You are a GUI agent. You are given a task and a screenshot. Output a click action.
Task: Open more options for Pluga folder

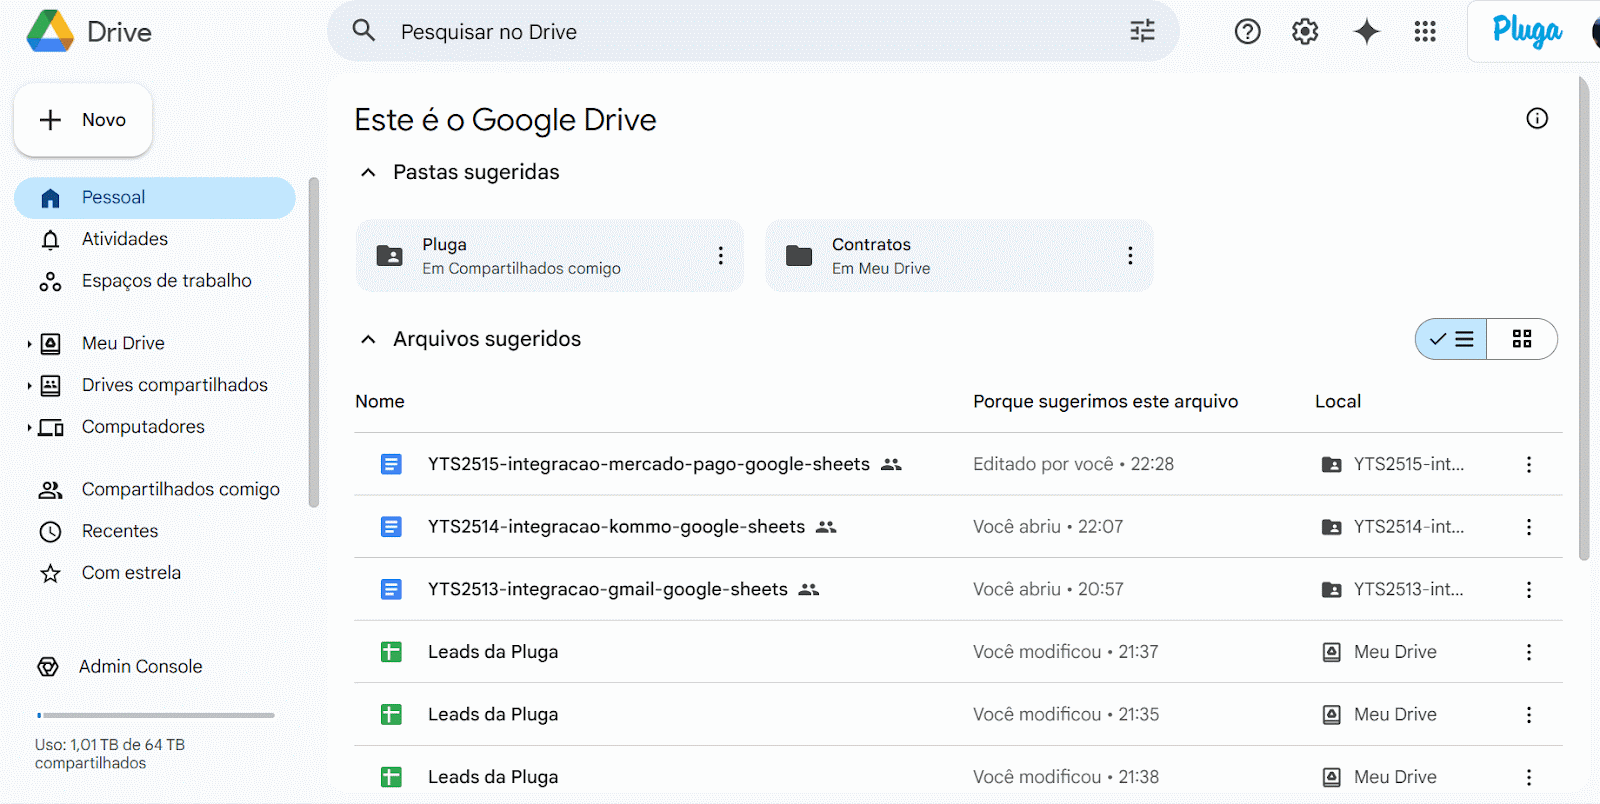[720, 256]
